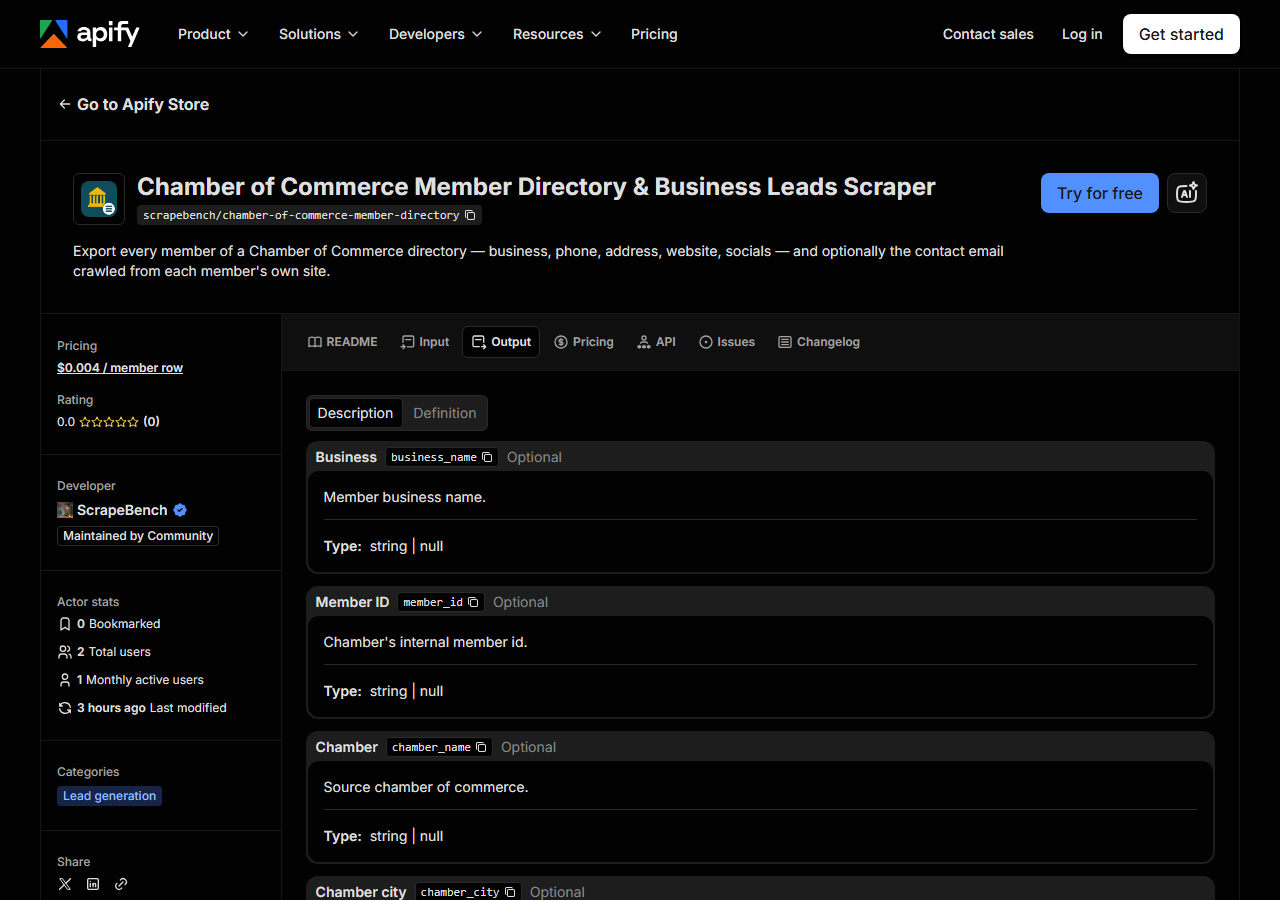Image resolution: width=1280 pixels, height=900 pixels.
Task: Click the actor's bank logo thumbnail
Action: (99, 199)
